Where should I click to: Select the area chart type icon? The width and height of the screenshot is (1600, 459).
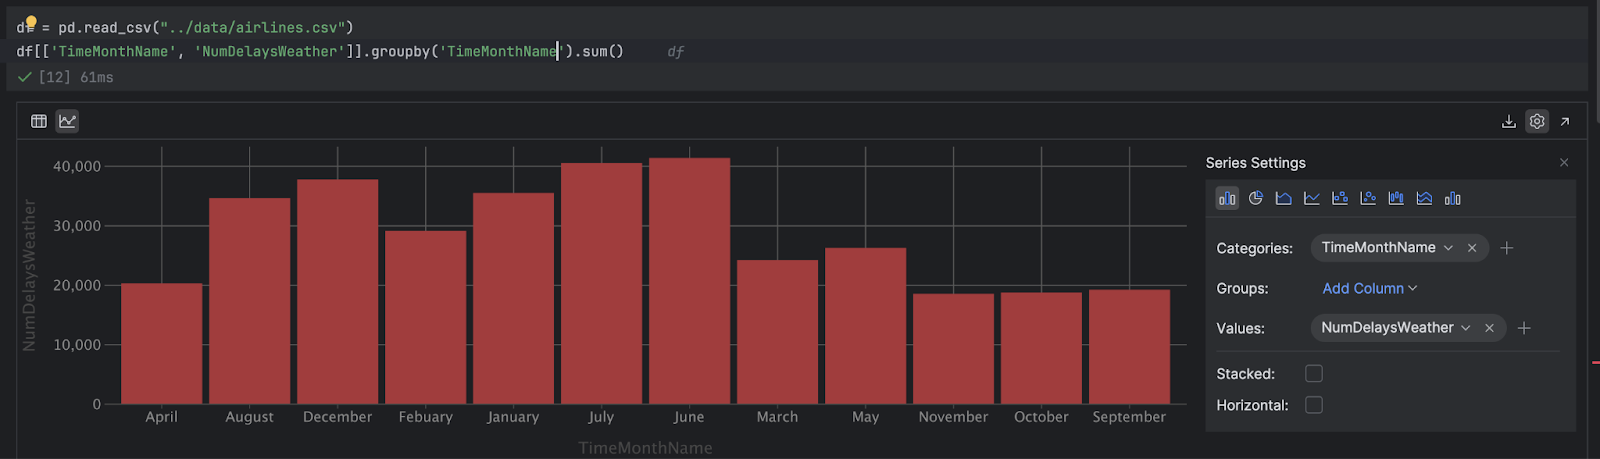pos(1284,198)
